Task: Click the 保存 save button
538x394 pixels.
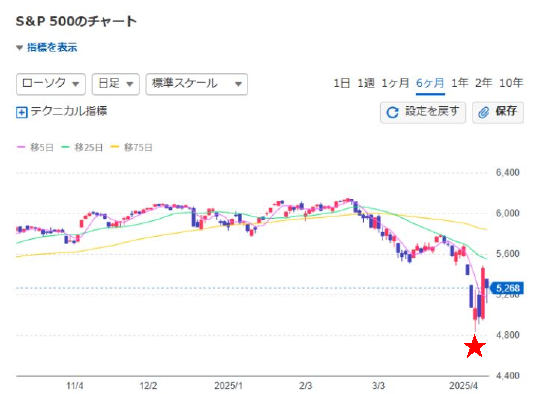Action: 498,112
